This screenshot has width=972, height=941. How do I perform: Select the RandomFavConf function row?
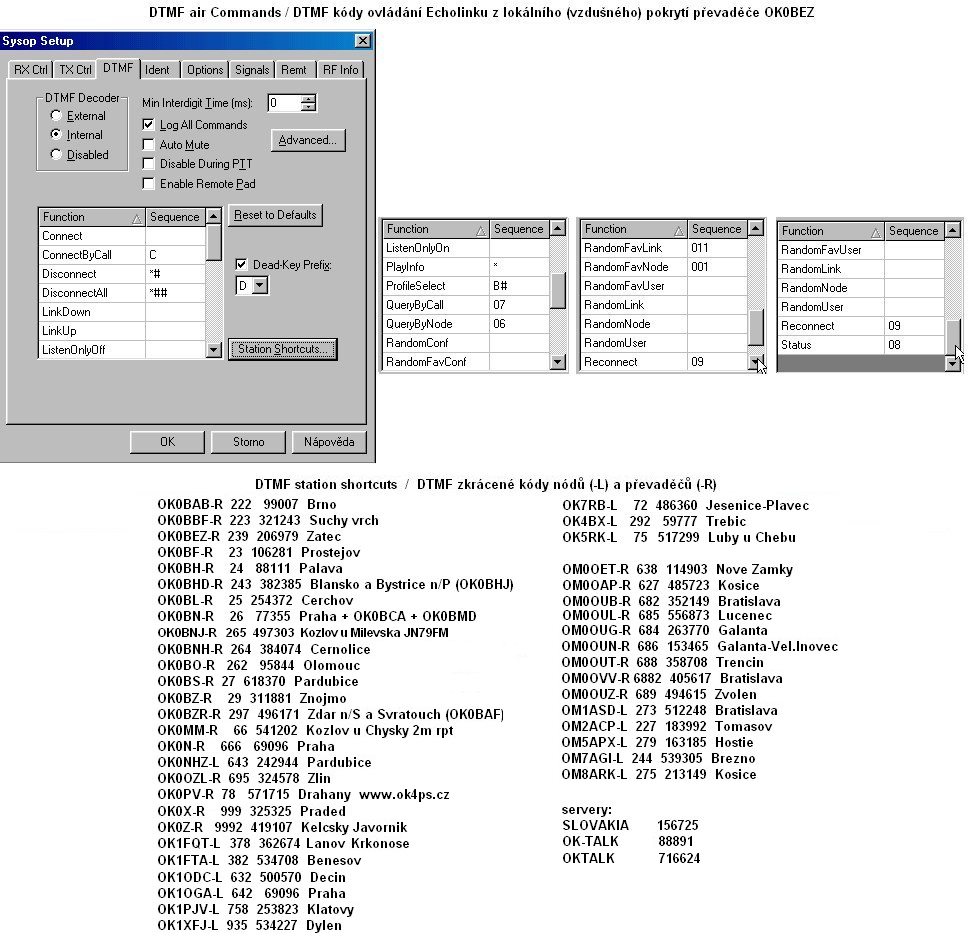(466, 361)
